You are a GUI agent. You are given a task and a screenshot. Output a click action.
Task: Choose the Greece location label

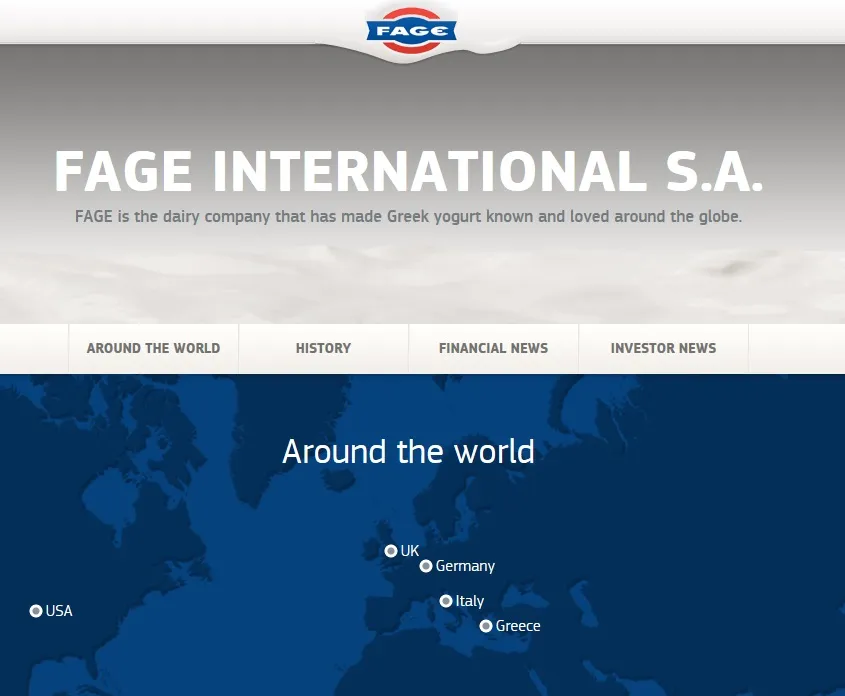518,626
